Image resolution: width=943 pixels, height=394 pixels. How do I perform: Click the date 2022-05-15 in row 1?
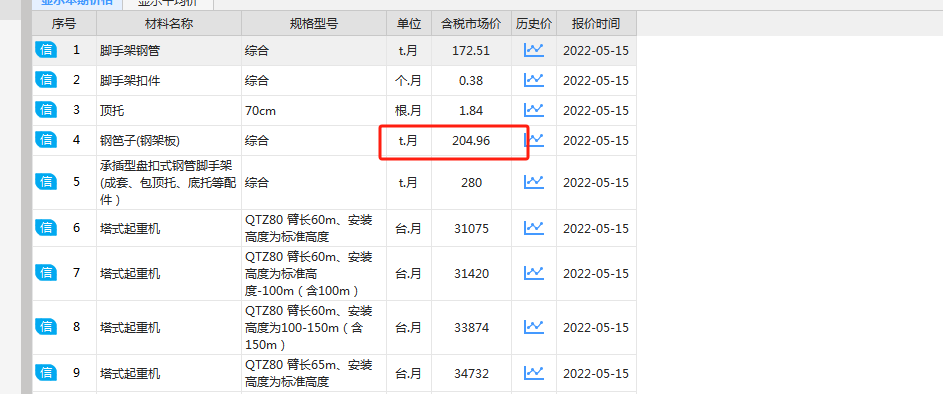[596, 51]
